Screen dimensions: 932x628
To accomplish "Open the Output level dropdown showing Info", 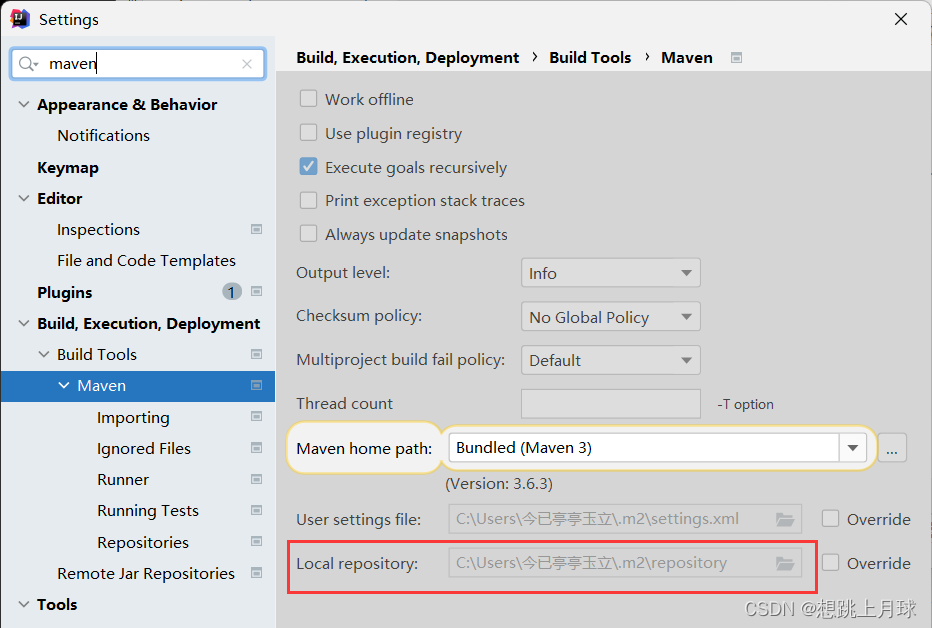I will tap(611, 273).
